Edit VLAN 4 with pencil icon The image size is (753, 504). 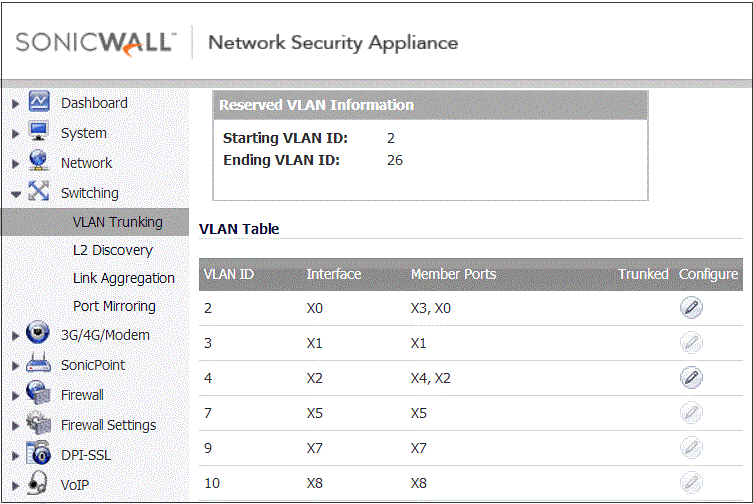(x=691, y=378)
